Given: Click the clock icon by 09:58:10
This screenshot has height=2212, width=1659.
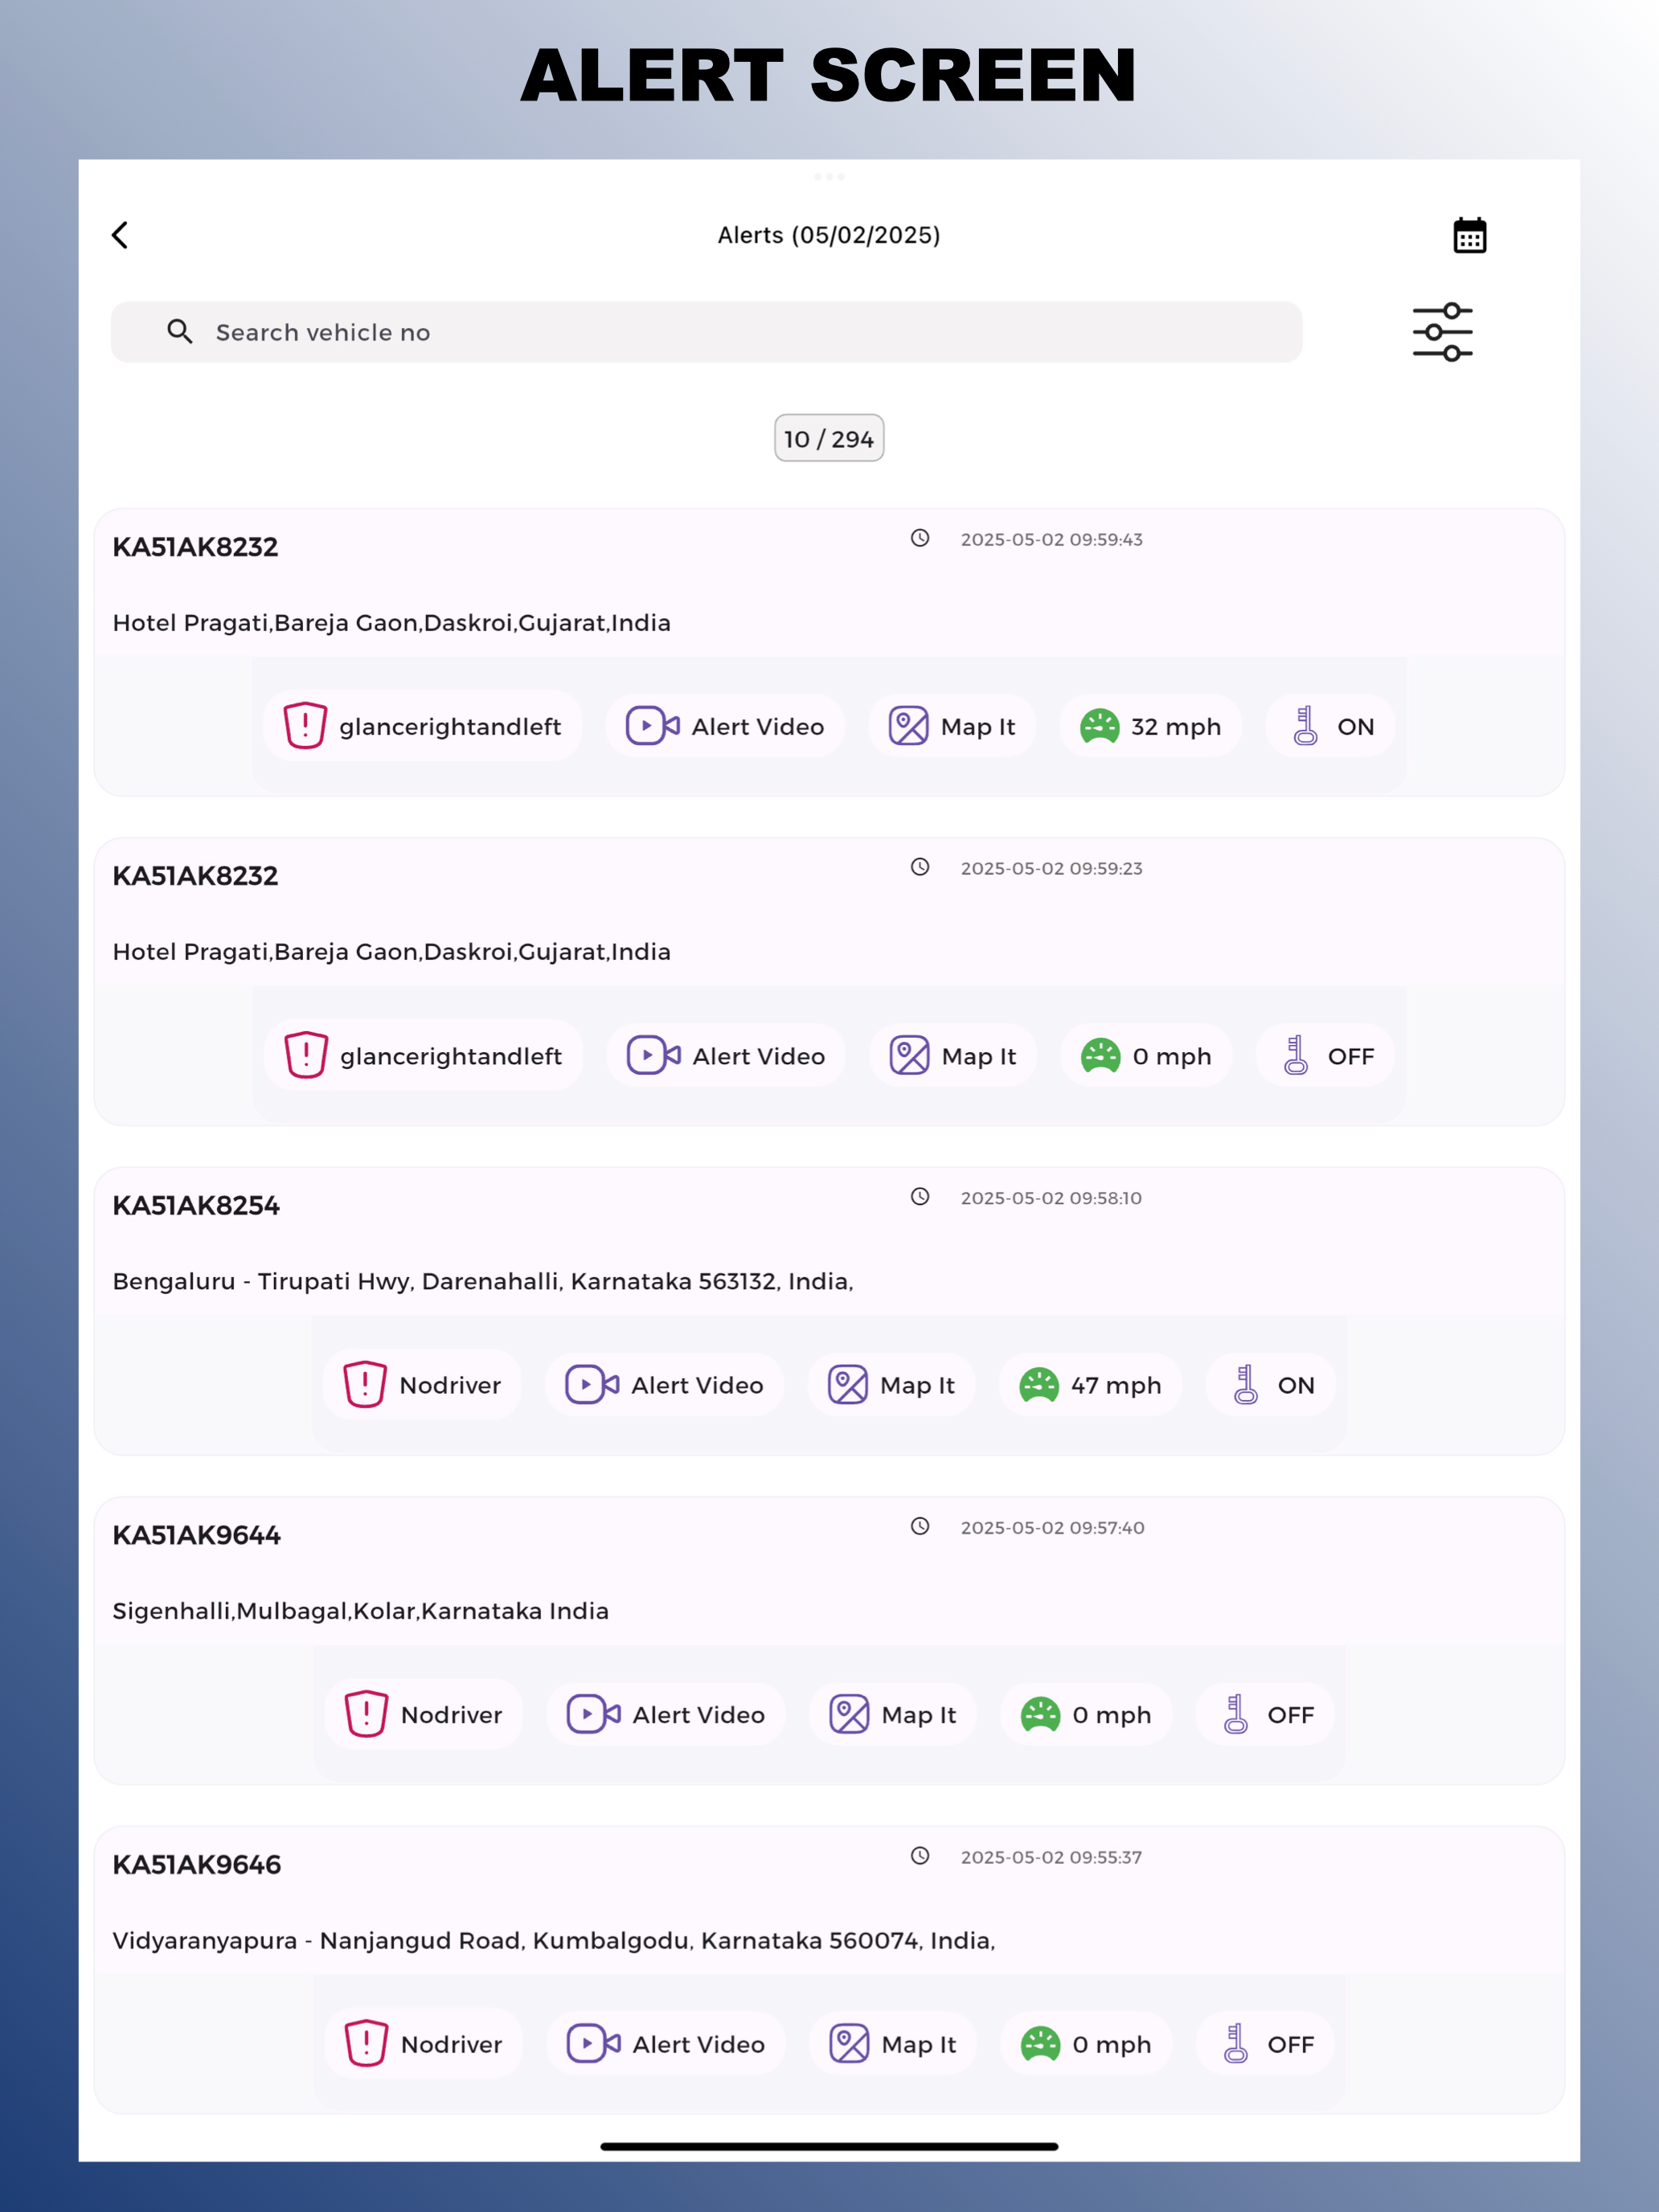Looking at the screenshot, I should [x=920, y=1197].
